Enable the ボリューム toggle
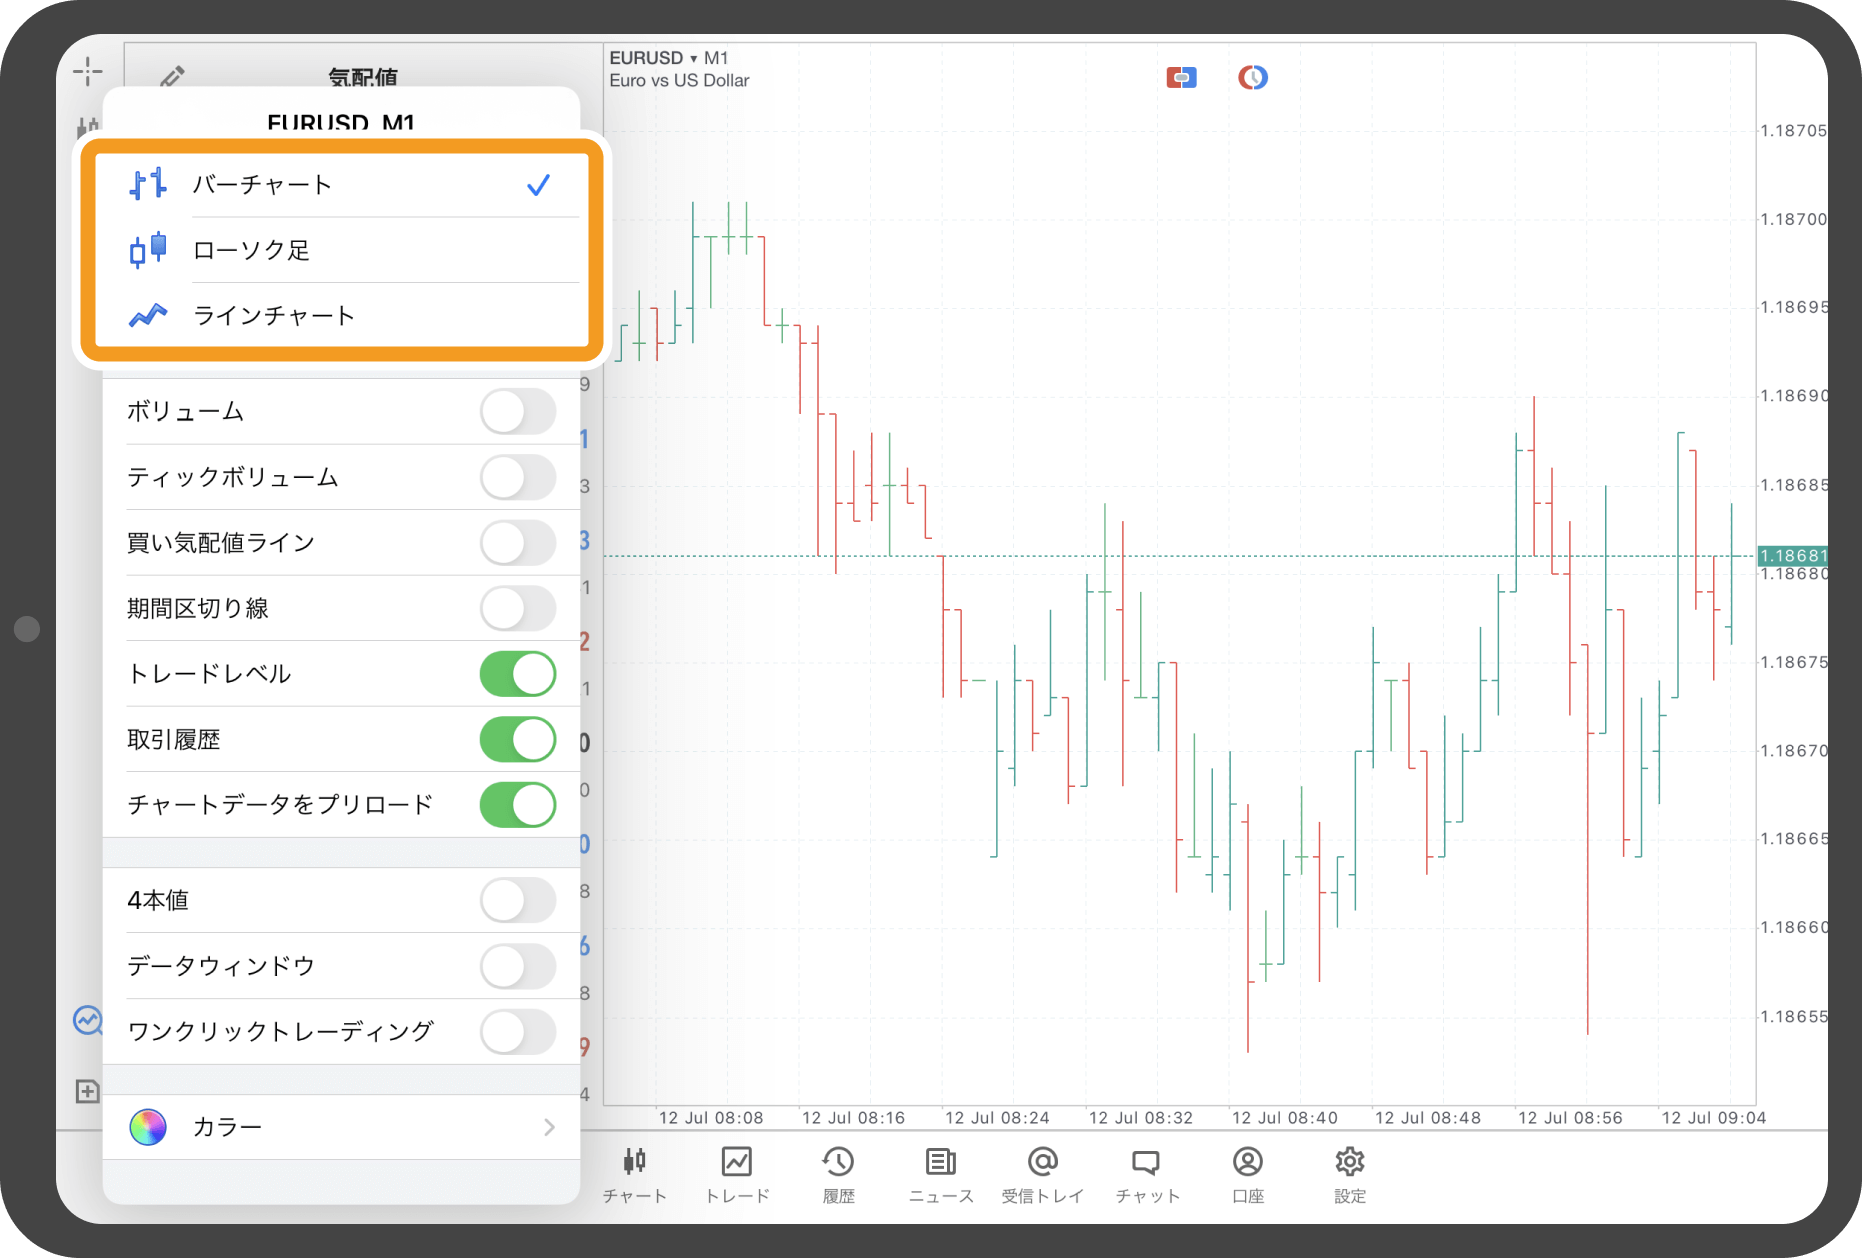 click(x=518, y=412)
